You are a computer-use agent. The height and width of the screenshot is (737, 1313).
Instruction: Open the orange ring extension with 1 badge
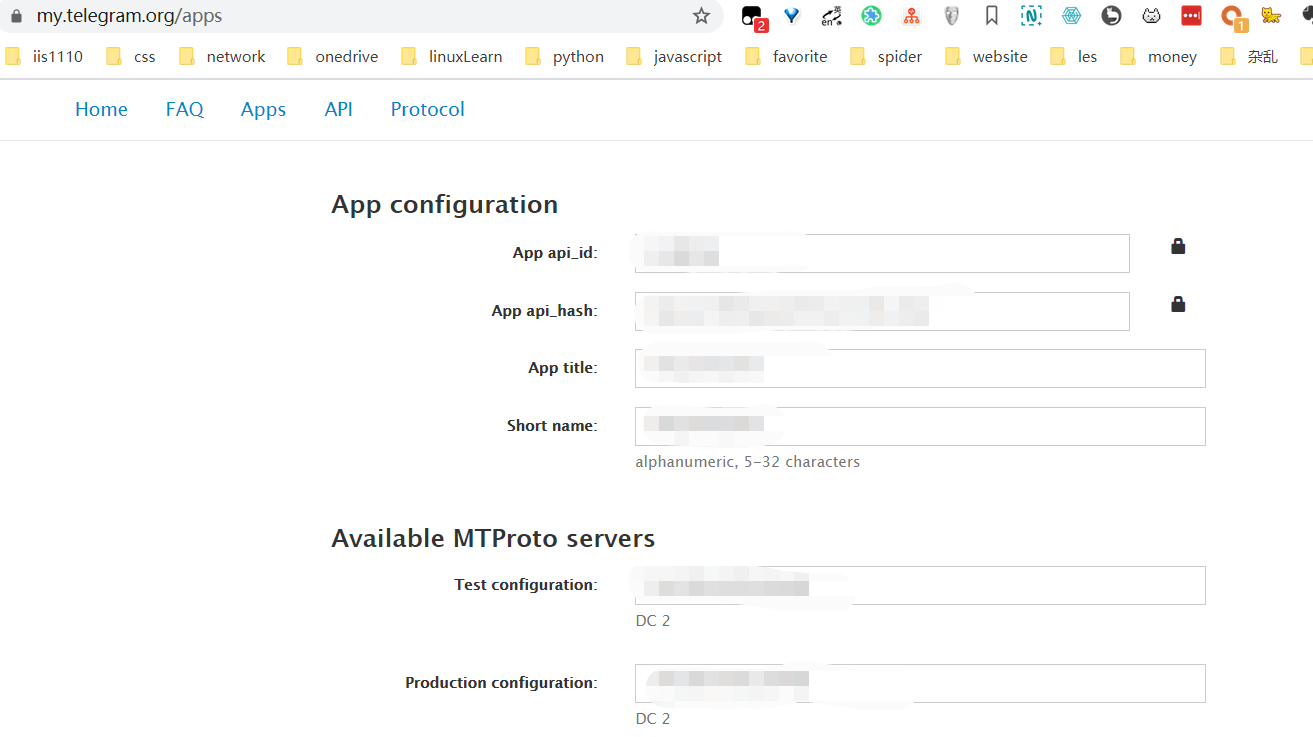coord(1233,17)
